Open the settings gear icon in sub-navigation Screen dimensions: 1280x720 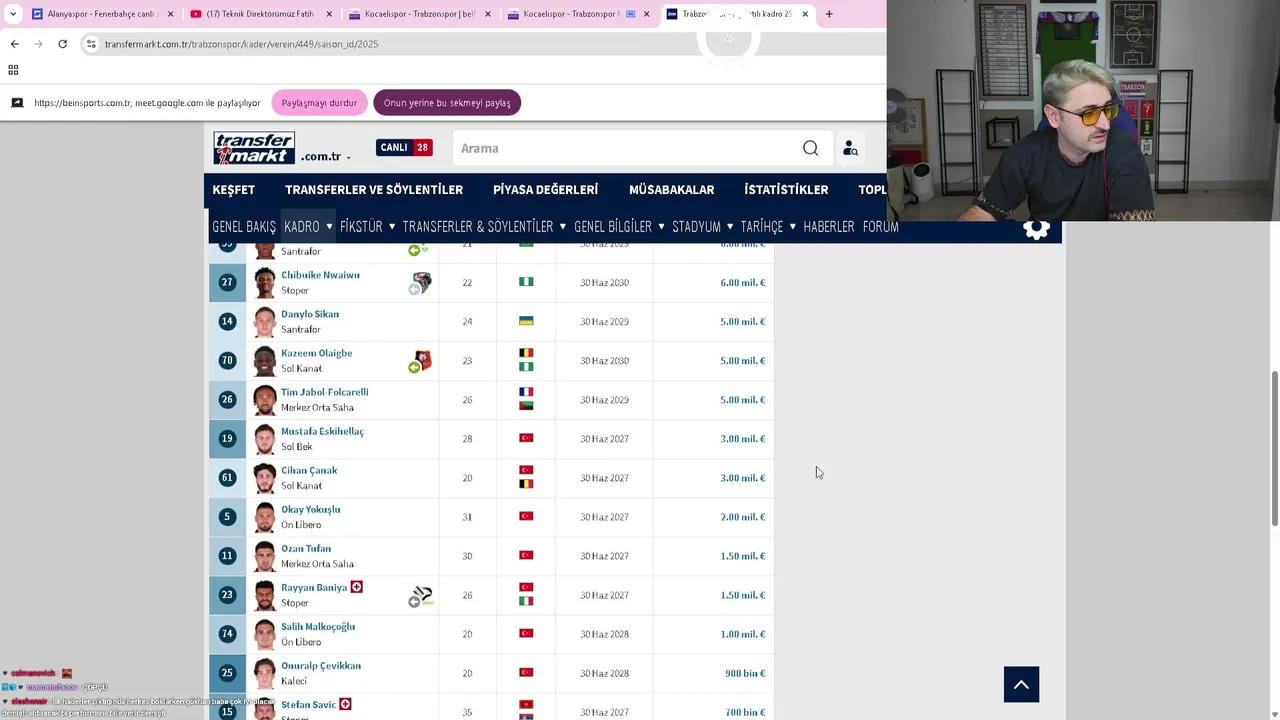(x=1036, y=229)
